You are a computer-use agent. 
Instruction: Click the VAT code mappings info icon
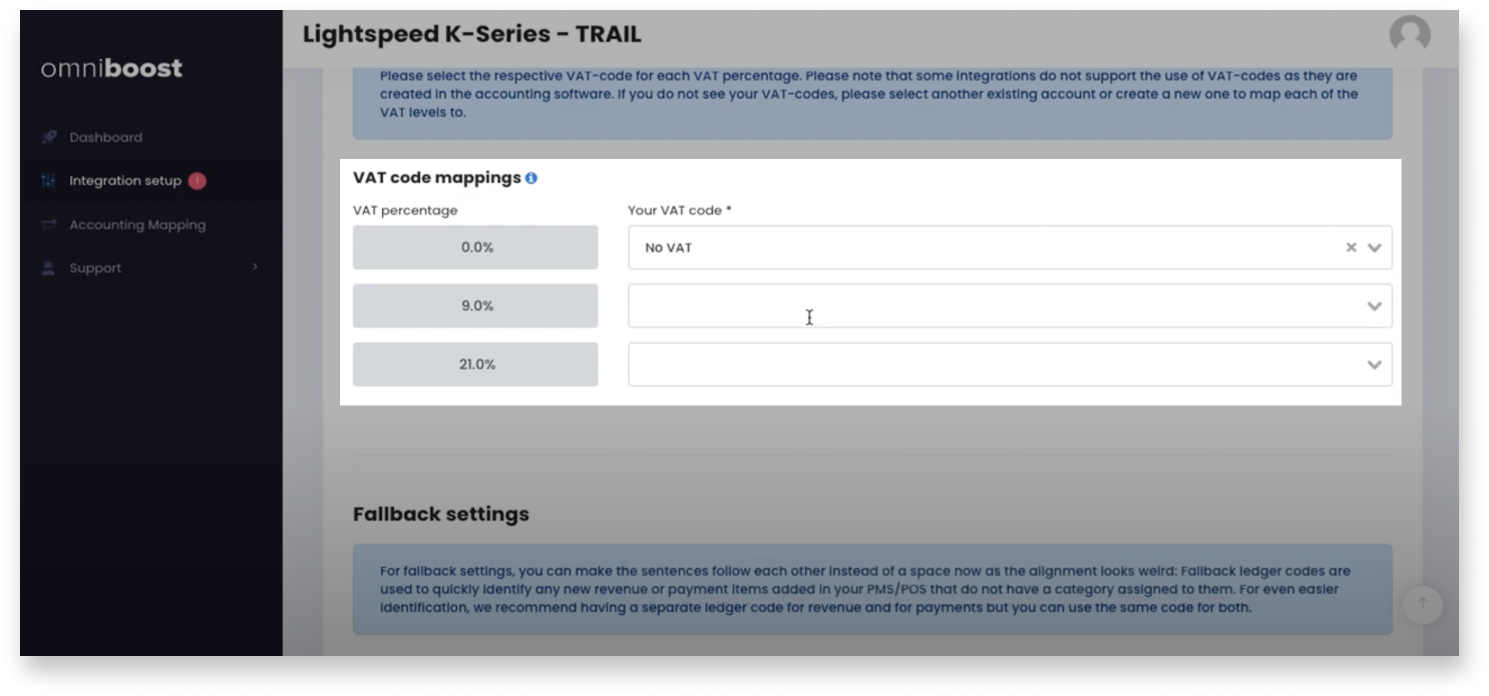[531, 178]
